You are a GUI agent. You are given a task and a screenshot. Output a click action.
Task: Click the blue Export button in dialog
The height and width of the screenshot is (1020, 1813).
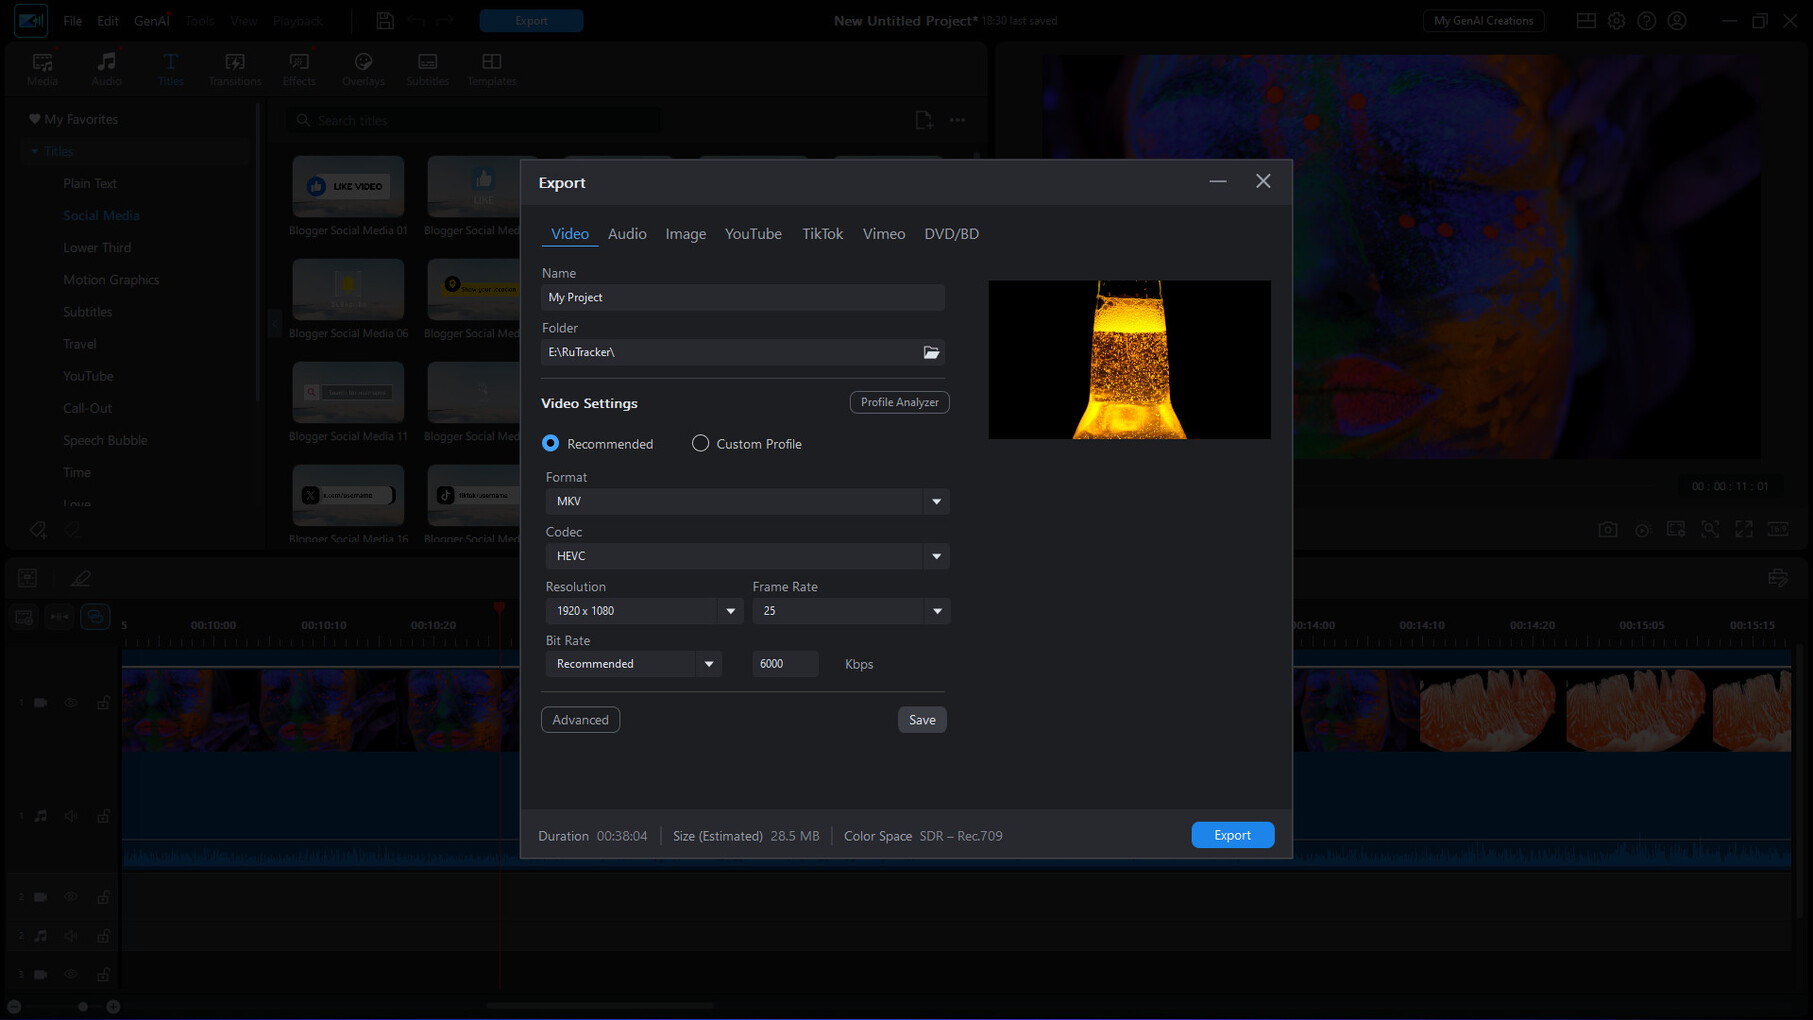tap(1232, 835)
